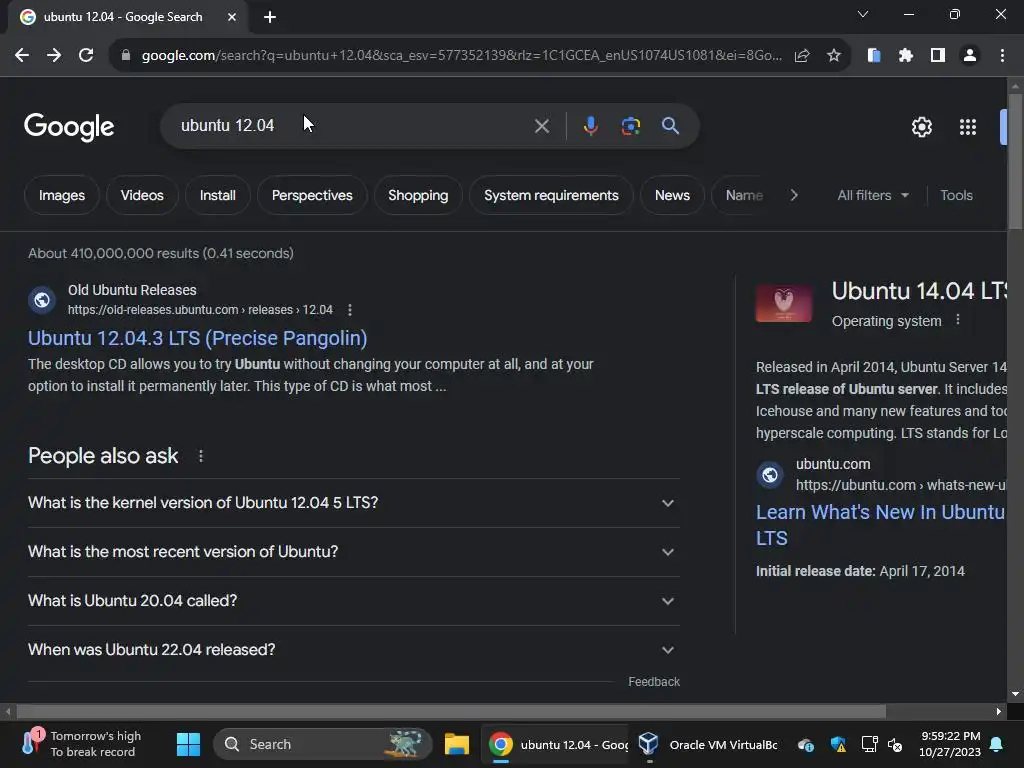The width and height of the screenshot is (1024, 768).
Task: Open the Ubuntu 14.04 knowledge panel thumbnail
Action: [784, 303]
